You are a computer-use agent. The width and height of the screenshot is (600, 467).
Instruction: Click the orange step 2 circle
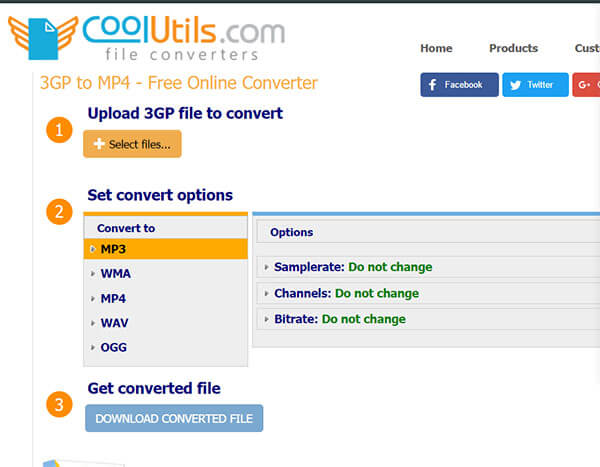point(60,211)
